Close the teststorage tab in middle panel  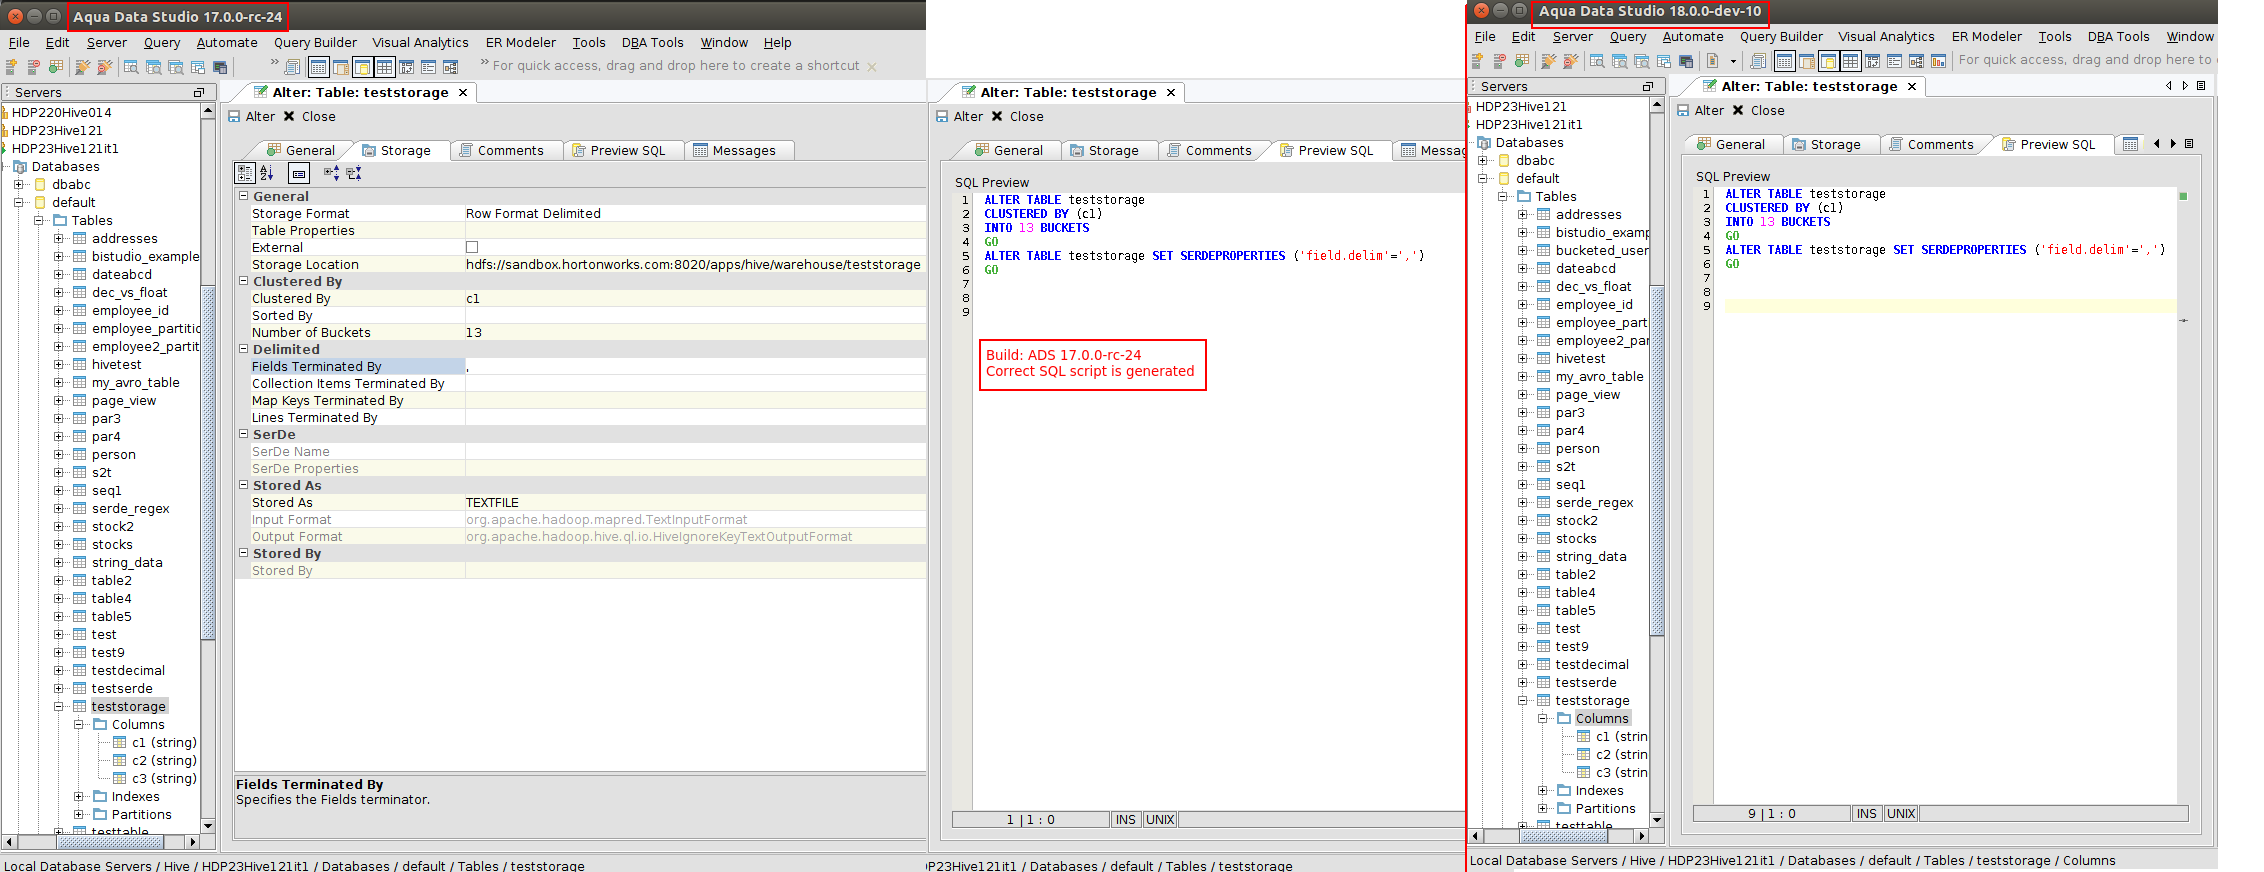tap(1171, 92)
